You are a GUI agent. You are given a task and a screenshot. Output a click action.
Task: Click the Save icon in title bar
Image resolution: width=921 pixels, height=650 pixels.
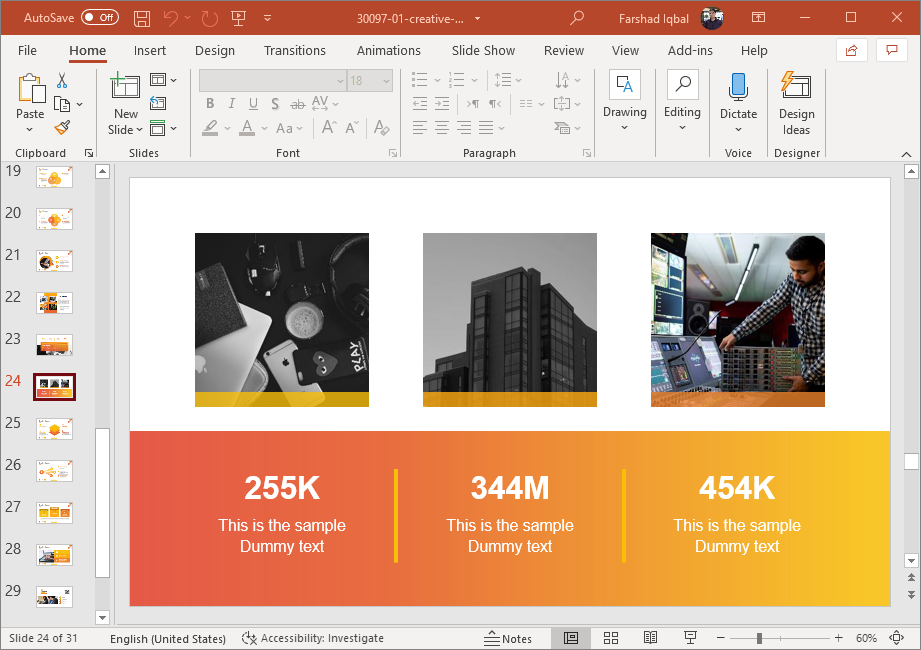[x=142, y=18]
